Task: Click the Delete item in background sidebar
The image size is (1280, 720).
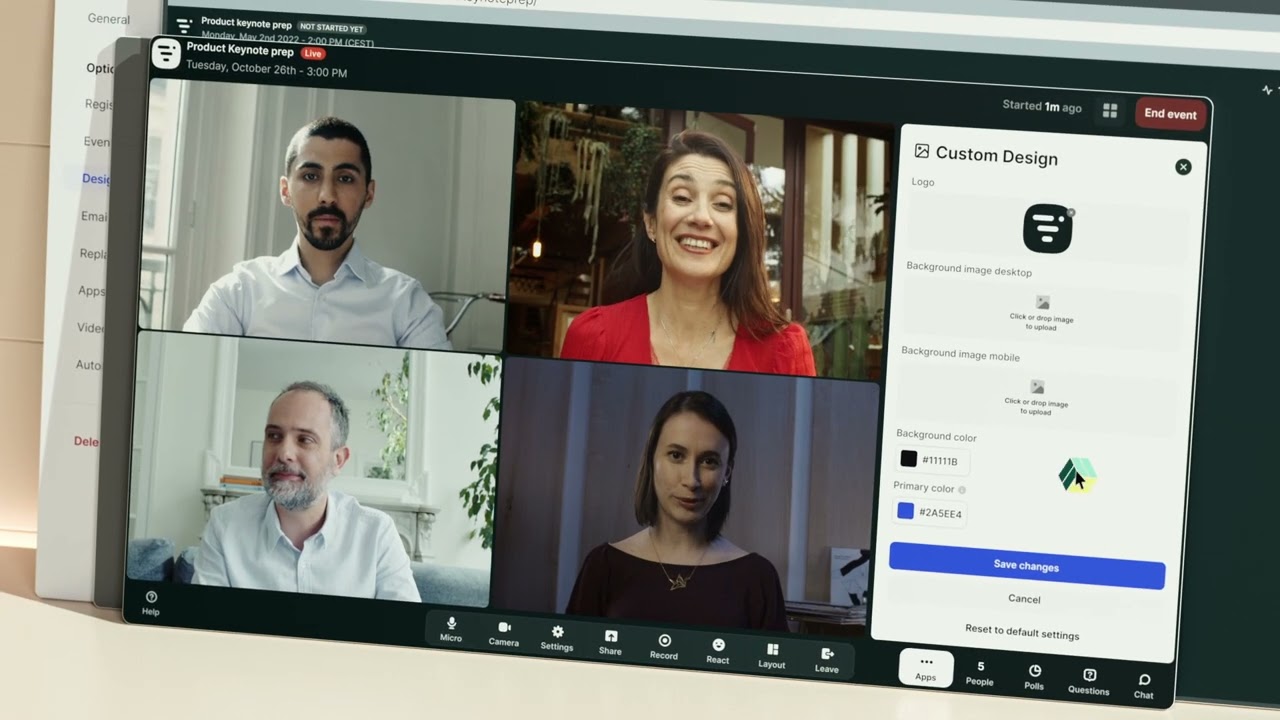Action: 86,441
